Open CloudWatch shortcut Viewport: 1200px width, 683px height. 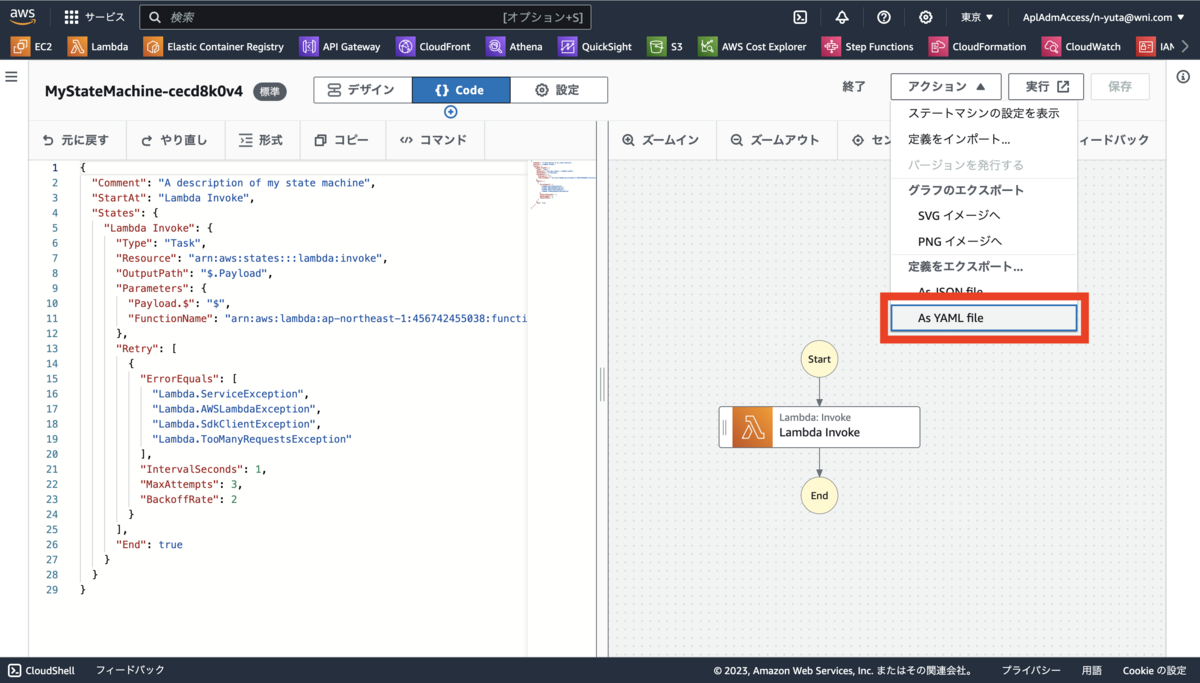1082,46
